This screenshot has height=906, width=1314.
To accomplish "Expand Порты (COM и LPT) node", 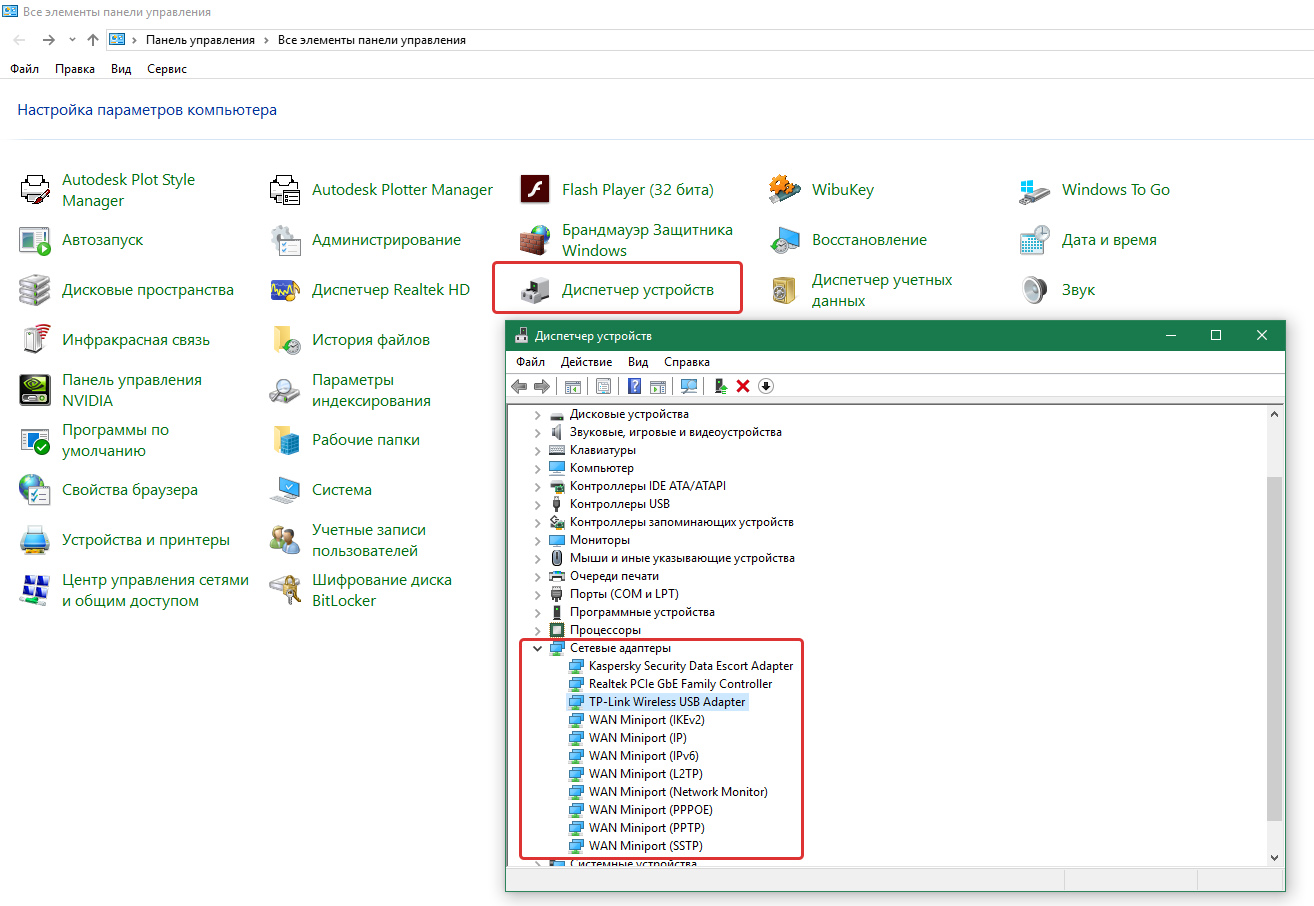I will [x=538, y=594].
